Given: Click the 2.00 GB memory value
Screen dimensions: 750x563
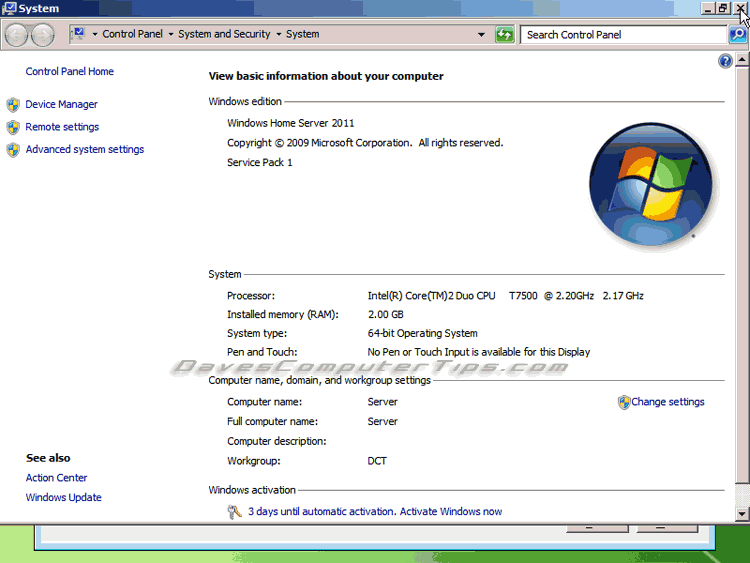Looking at the screenshot, I should coord(386,314).
